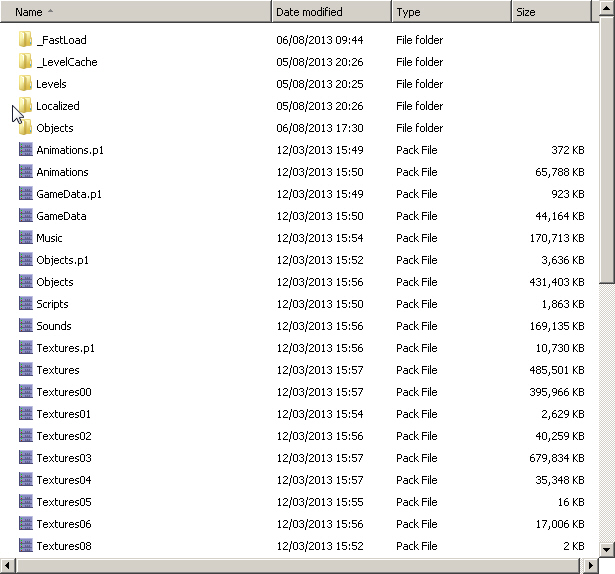Click the Textures04 pack file icon
615x574 pixels.
tap(25, 479)
